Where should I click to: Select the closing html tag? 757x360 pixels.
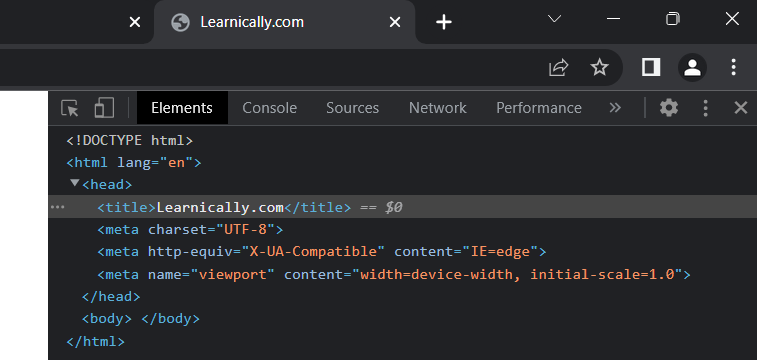click(96, 342)
